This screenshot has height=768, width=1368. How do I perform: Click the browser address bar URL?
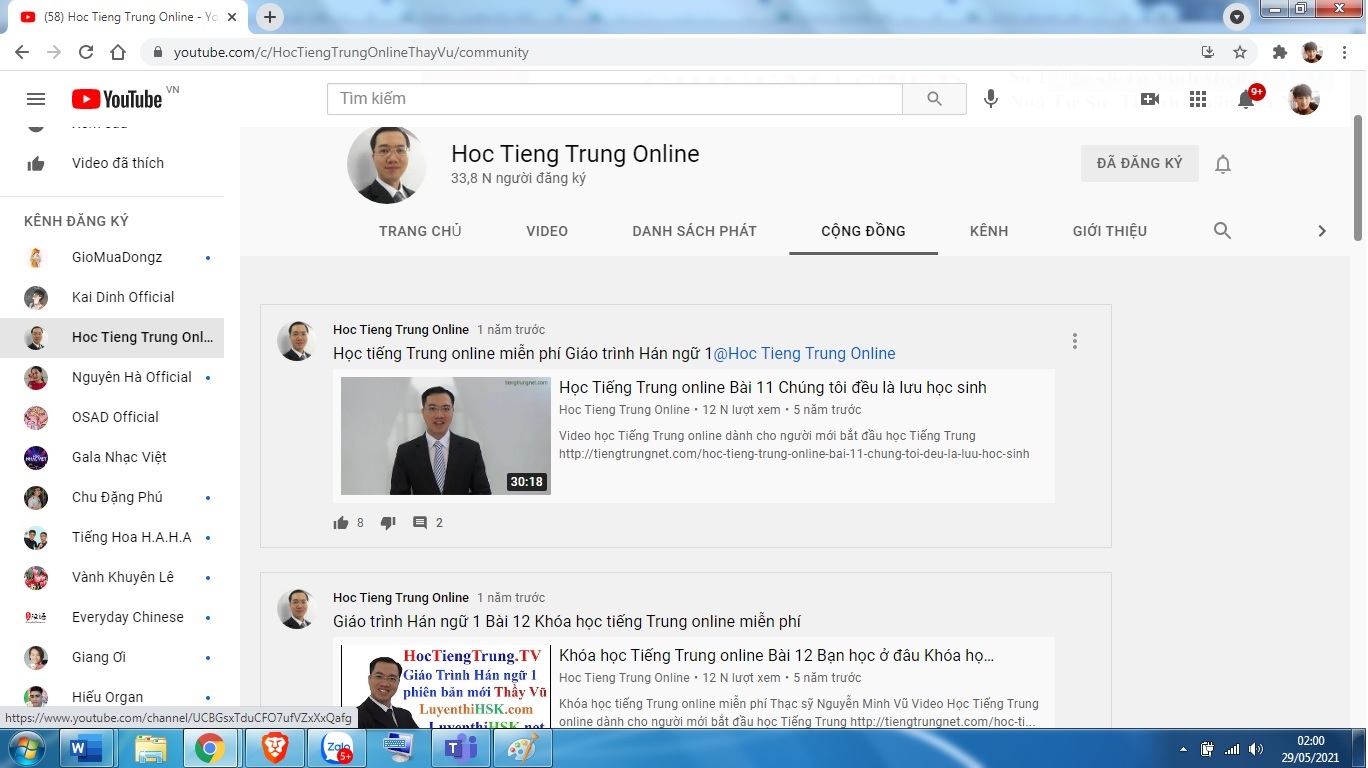(351, 52)
